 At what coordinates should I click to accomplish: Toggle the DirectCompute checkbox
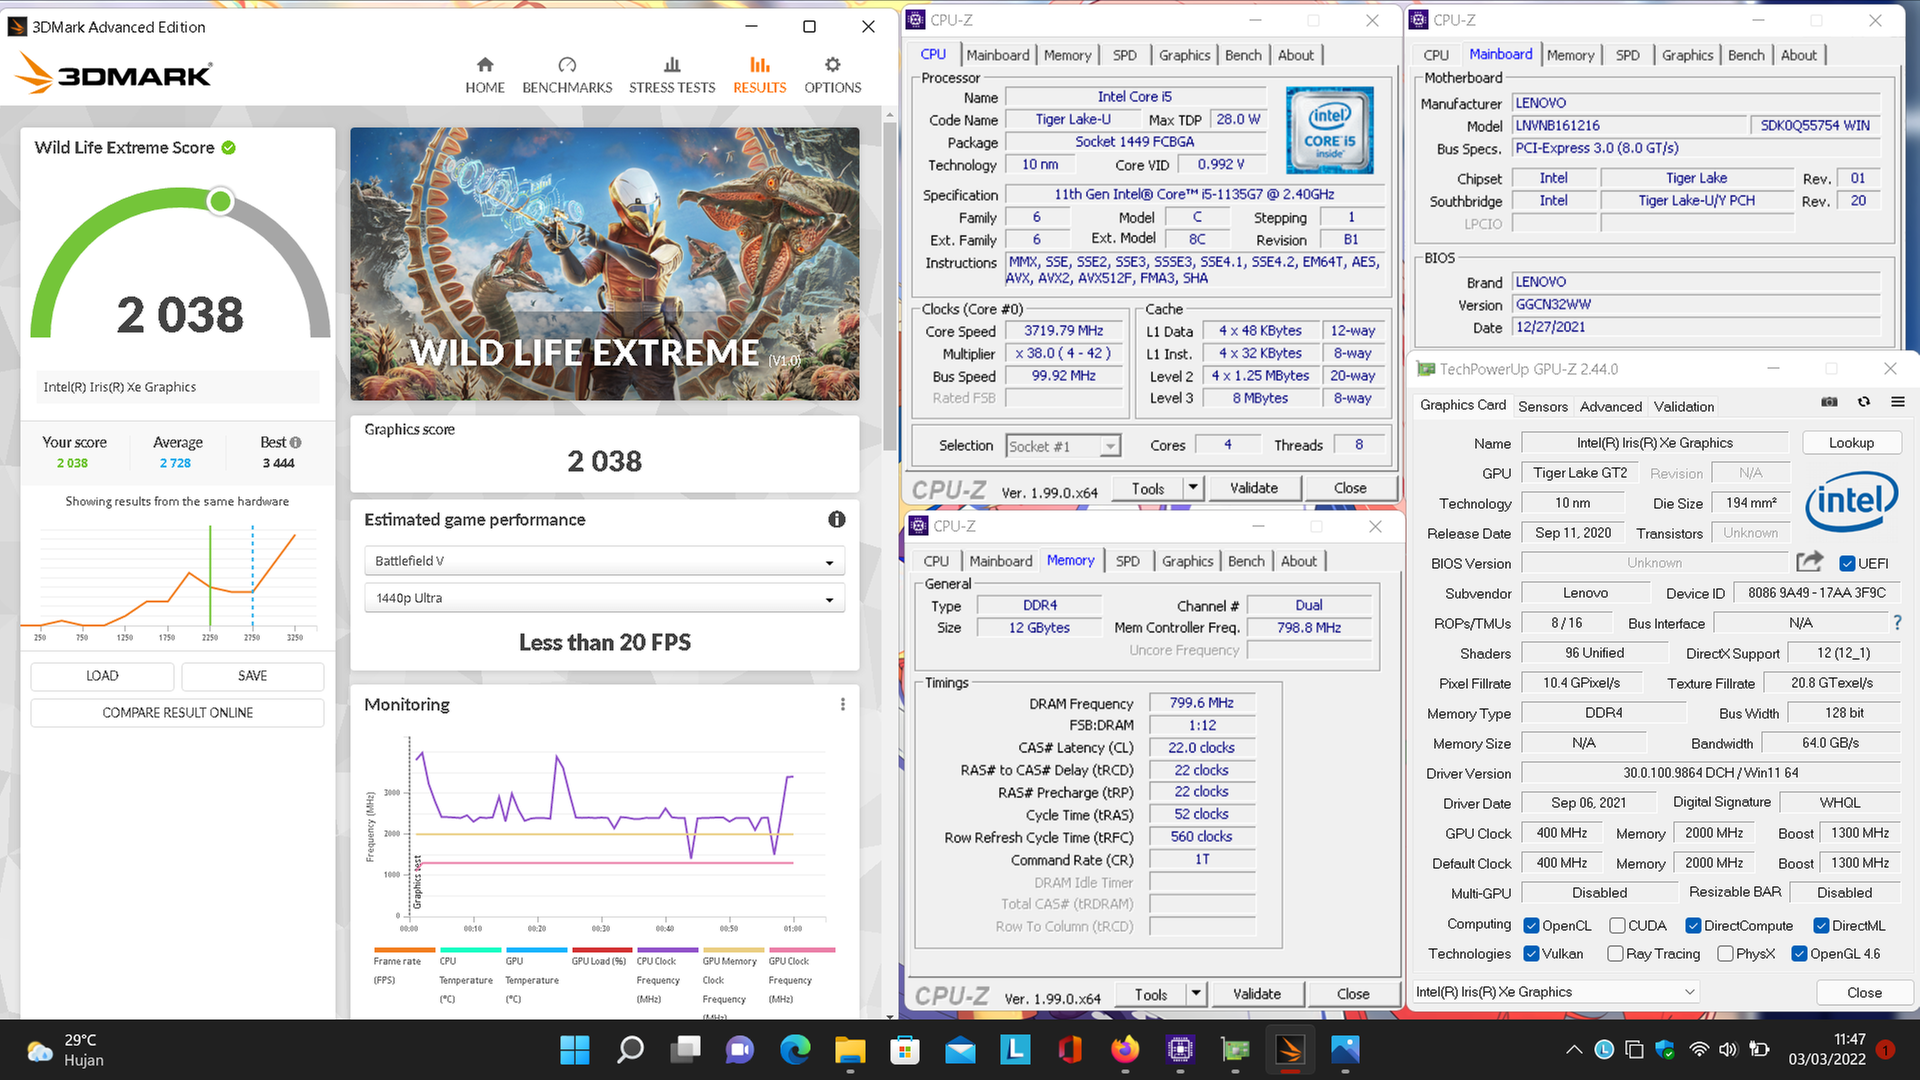[1693, 925]
